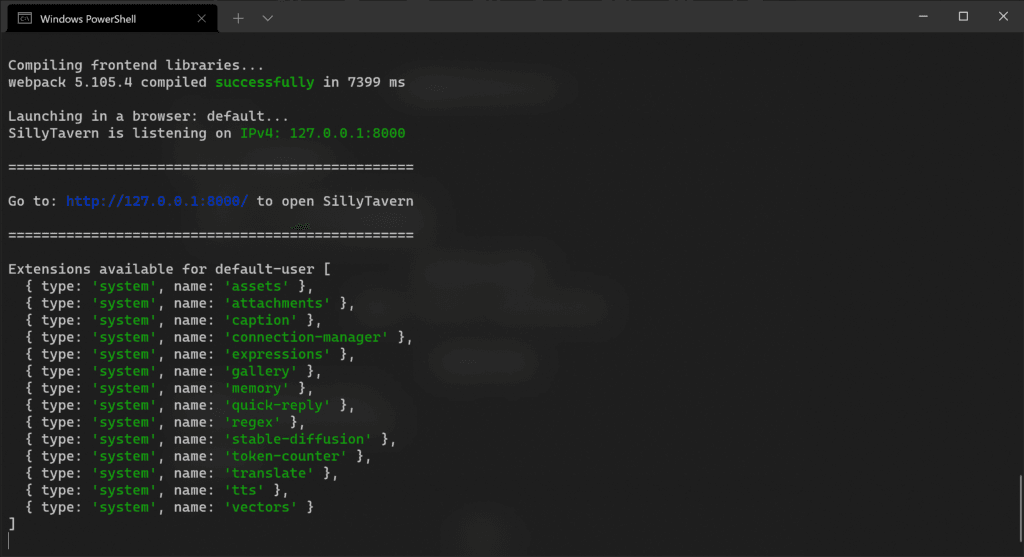Click the 'memory' extension name
Viewport: 1024px width, 557px height.
point(257,388)
